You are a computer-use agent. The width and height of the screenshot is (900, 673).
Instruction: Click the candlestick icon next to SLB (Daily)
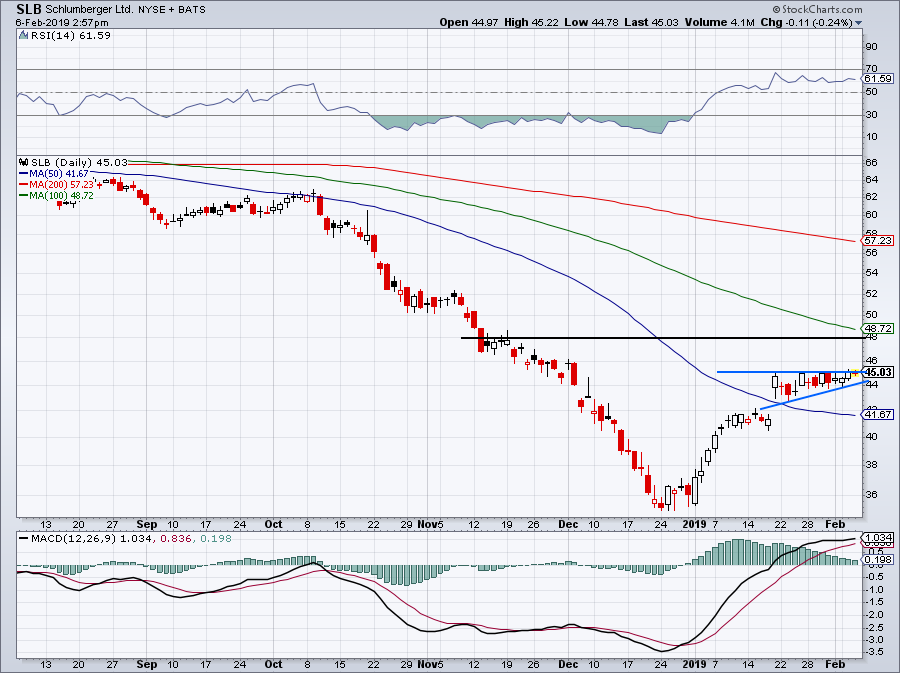click(x=24, y=162)
